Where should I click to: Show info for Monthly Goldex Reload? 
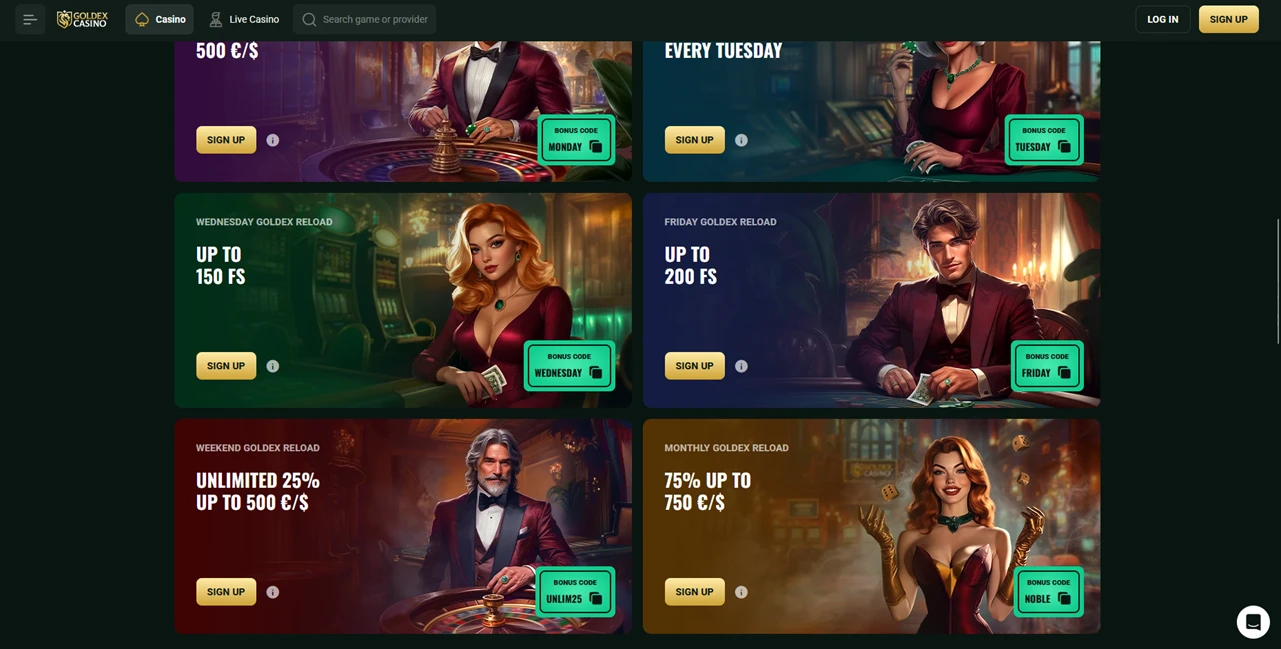pos(741,592)
